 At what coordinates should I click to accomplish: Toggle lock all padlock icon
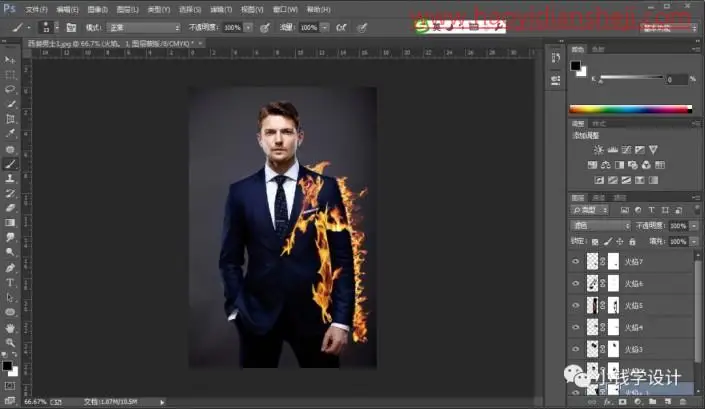coord(633,242)
